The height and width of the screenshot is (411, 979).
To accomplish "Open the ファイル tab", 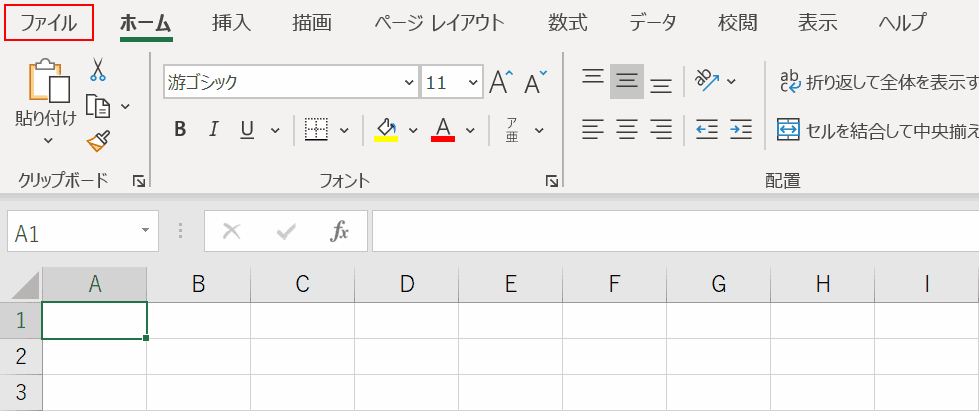I will pyautogui.click(x=49, y=22).
